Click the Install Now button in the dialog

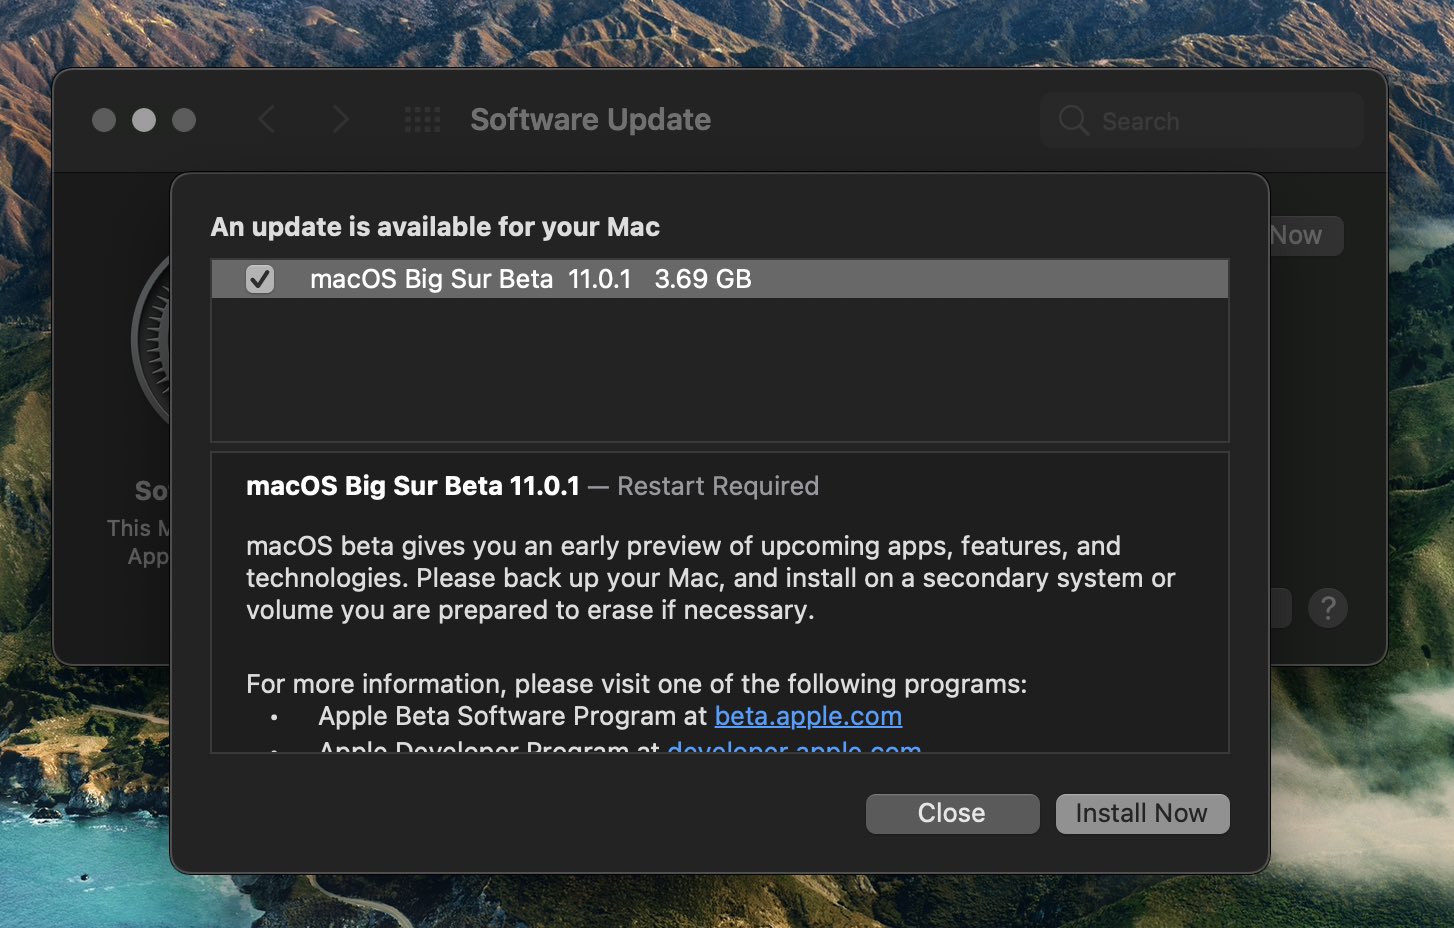pyautogui.click(x=1142, y=813)
